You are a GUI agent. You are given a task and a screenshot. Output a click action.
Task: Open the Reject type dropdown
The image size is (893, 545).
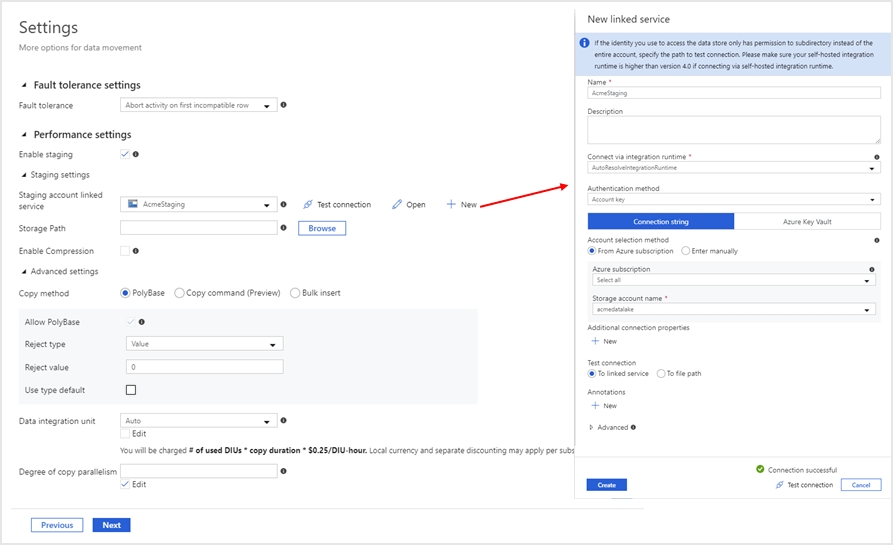pos(204,344)
